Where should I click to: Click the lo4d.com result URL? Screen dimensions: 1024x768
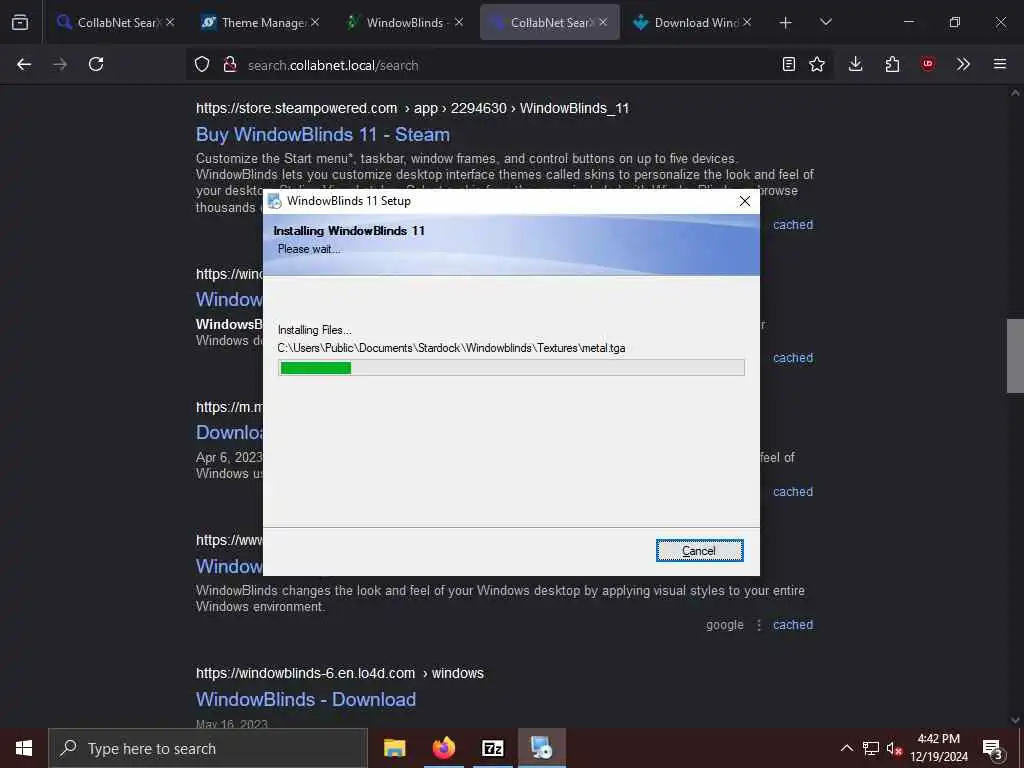[340, 673]
